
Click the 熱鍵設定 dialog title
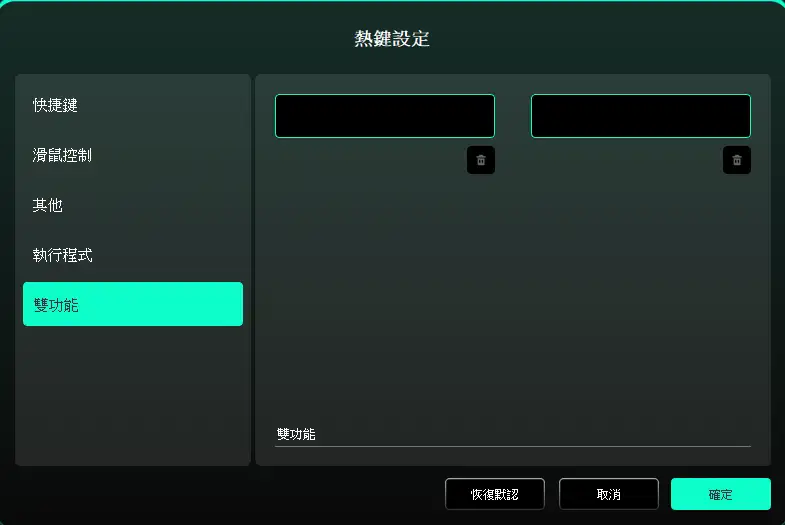(392, 39)
